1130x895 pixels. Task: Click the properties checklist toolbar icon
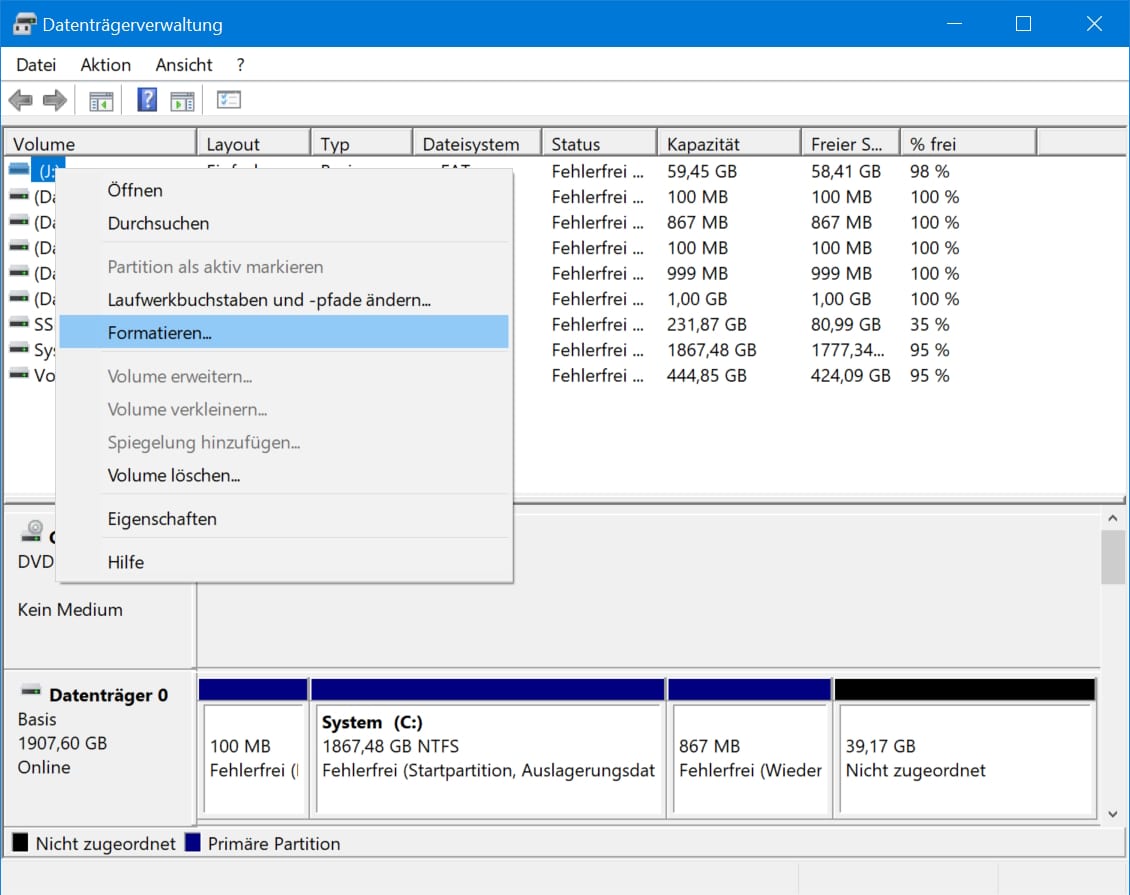(x=228, y=99)
